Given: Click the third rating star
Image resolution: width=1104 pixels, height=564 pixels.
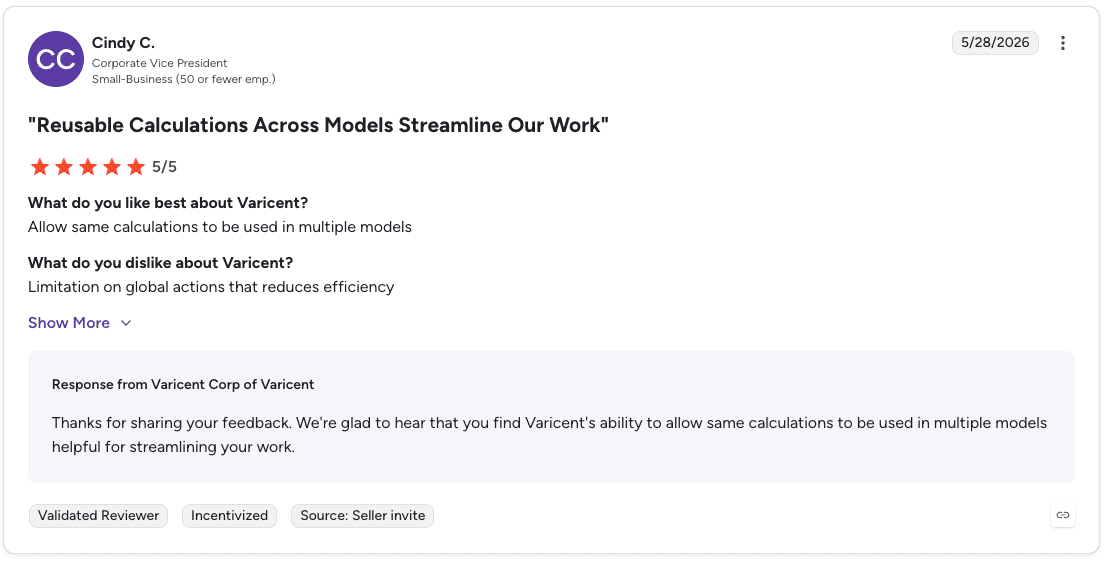Looking at the screenshot, I should (88, 167).
